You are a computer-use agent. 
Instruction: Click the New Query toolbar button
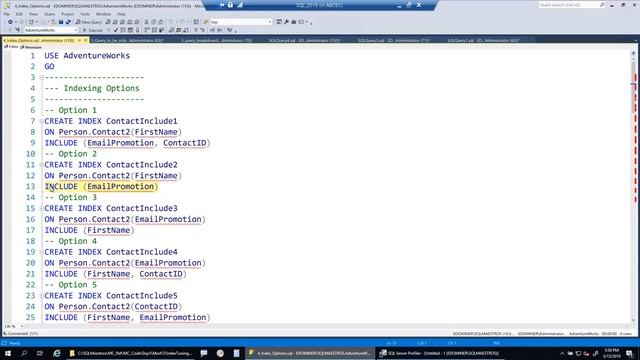(89, 22)
